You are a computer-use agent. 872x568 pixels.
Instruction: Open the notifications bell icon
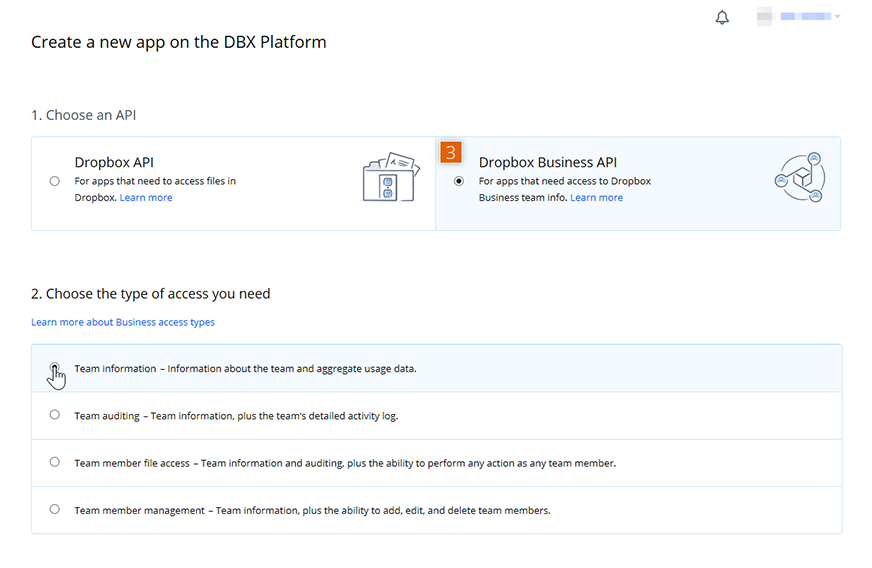[x=722, y=17]
